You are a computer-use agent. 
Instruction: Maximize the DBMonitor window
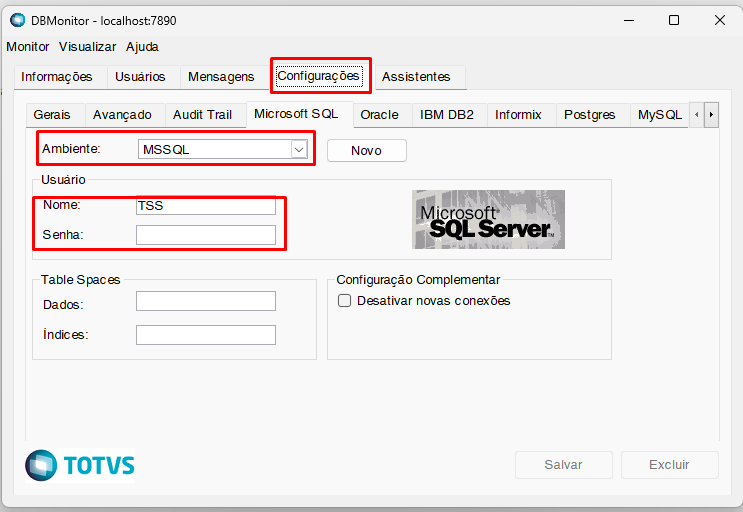tap(674, 20)
